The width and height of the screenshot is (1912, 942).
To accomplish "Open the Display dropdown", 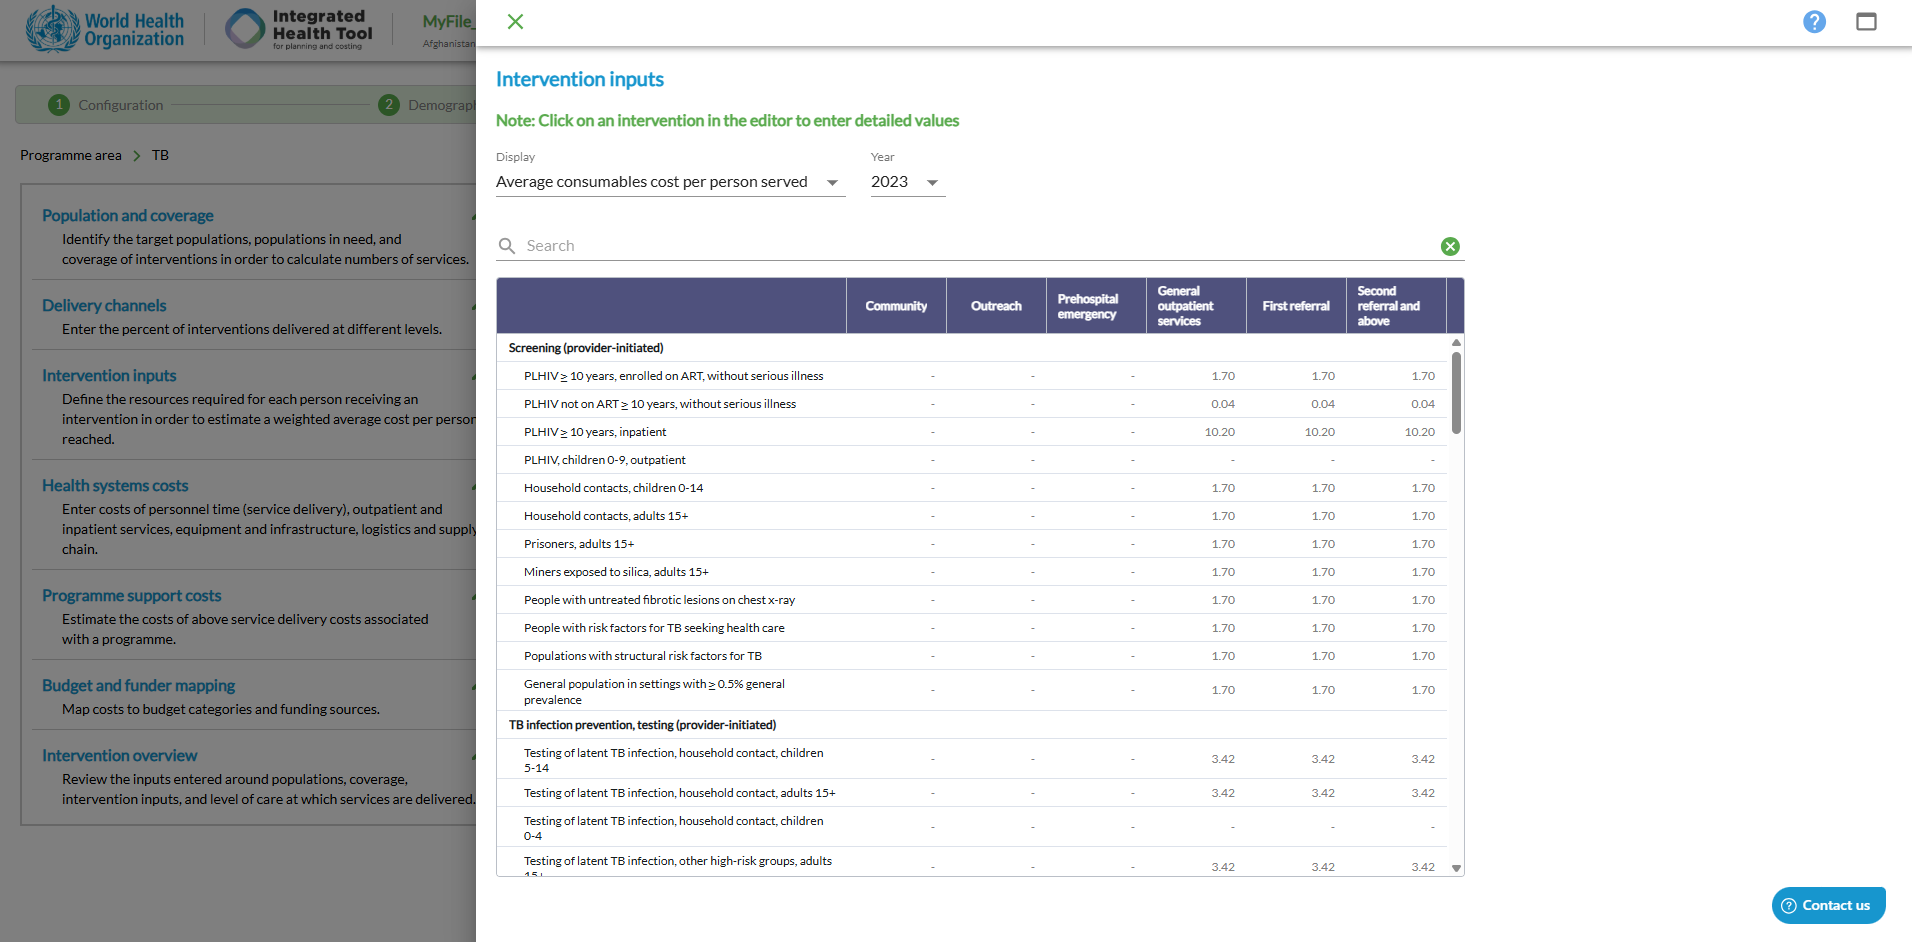I will click(x=669, y=182).
